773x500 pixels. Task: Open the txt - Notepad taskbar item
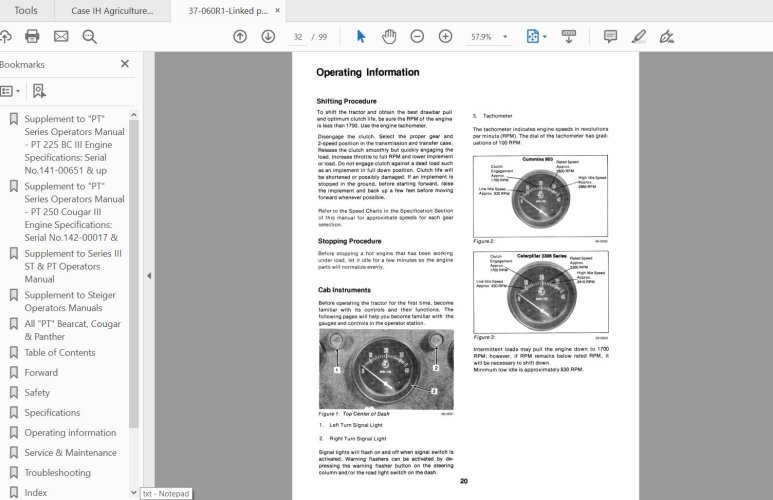(x=166, y=494)
